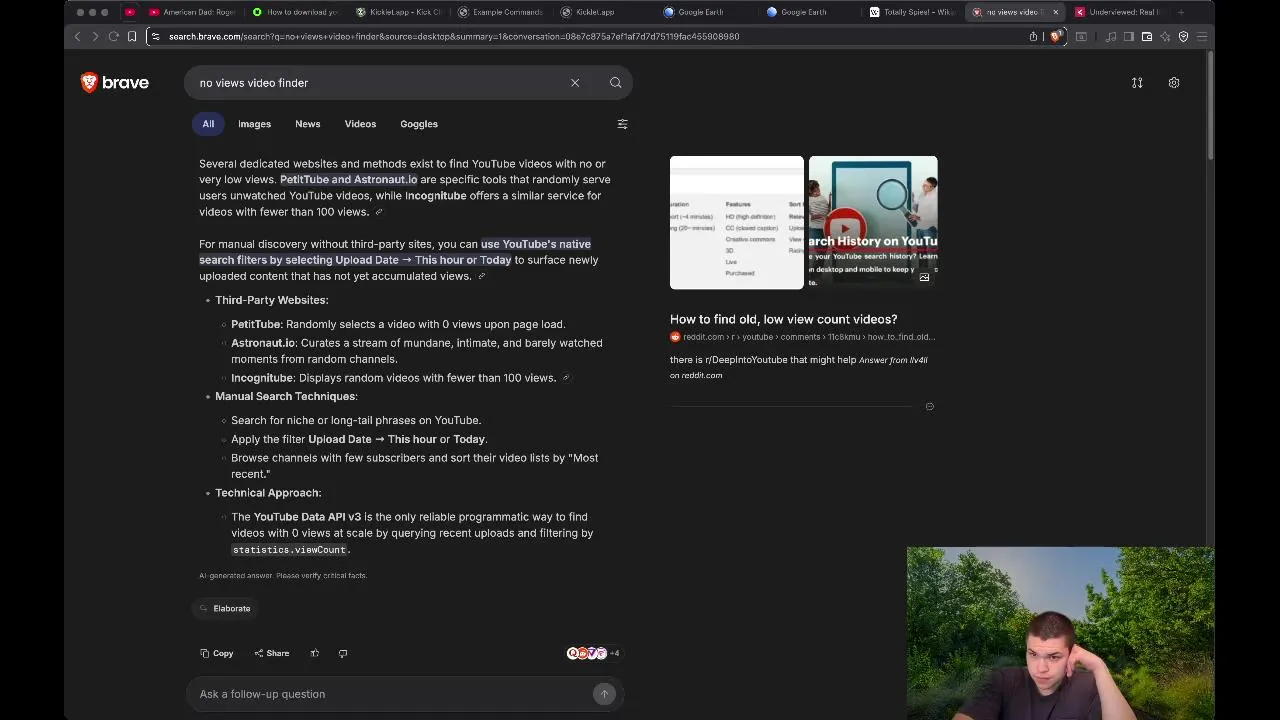Click the sort/rerank icon beside the gear

1137,83
